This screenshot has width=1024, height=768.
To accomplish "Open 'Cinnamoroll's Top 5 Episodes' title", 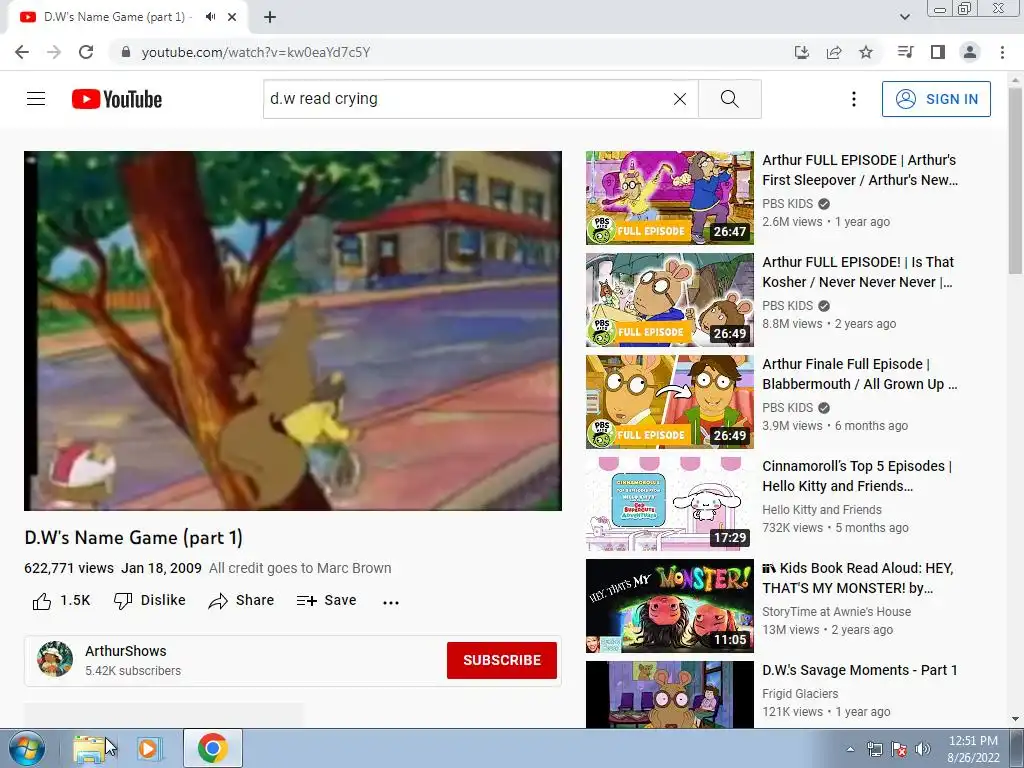I will pos(857,475).
